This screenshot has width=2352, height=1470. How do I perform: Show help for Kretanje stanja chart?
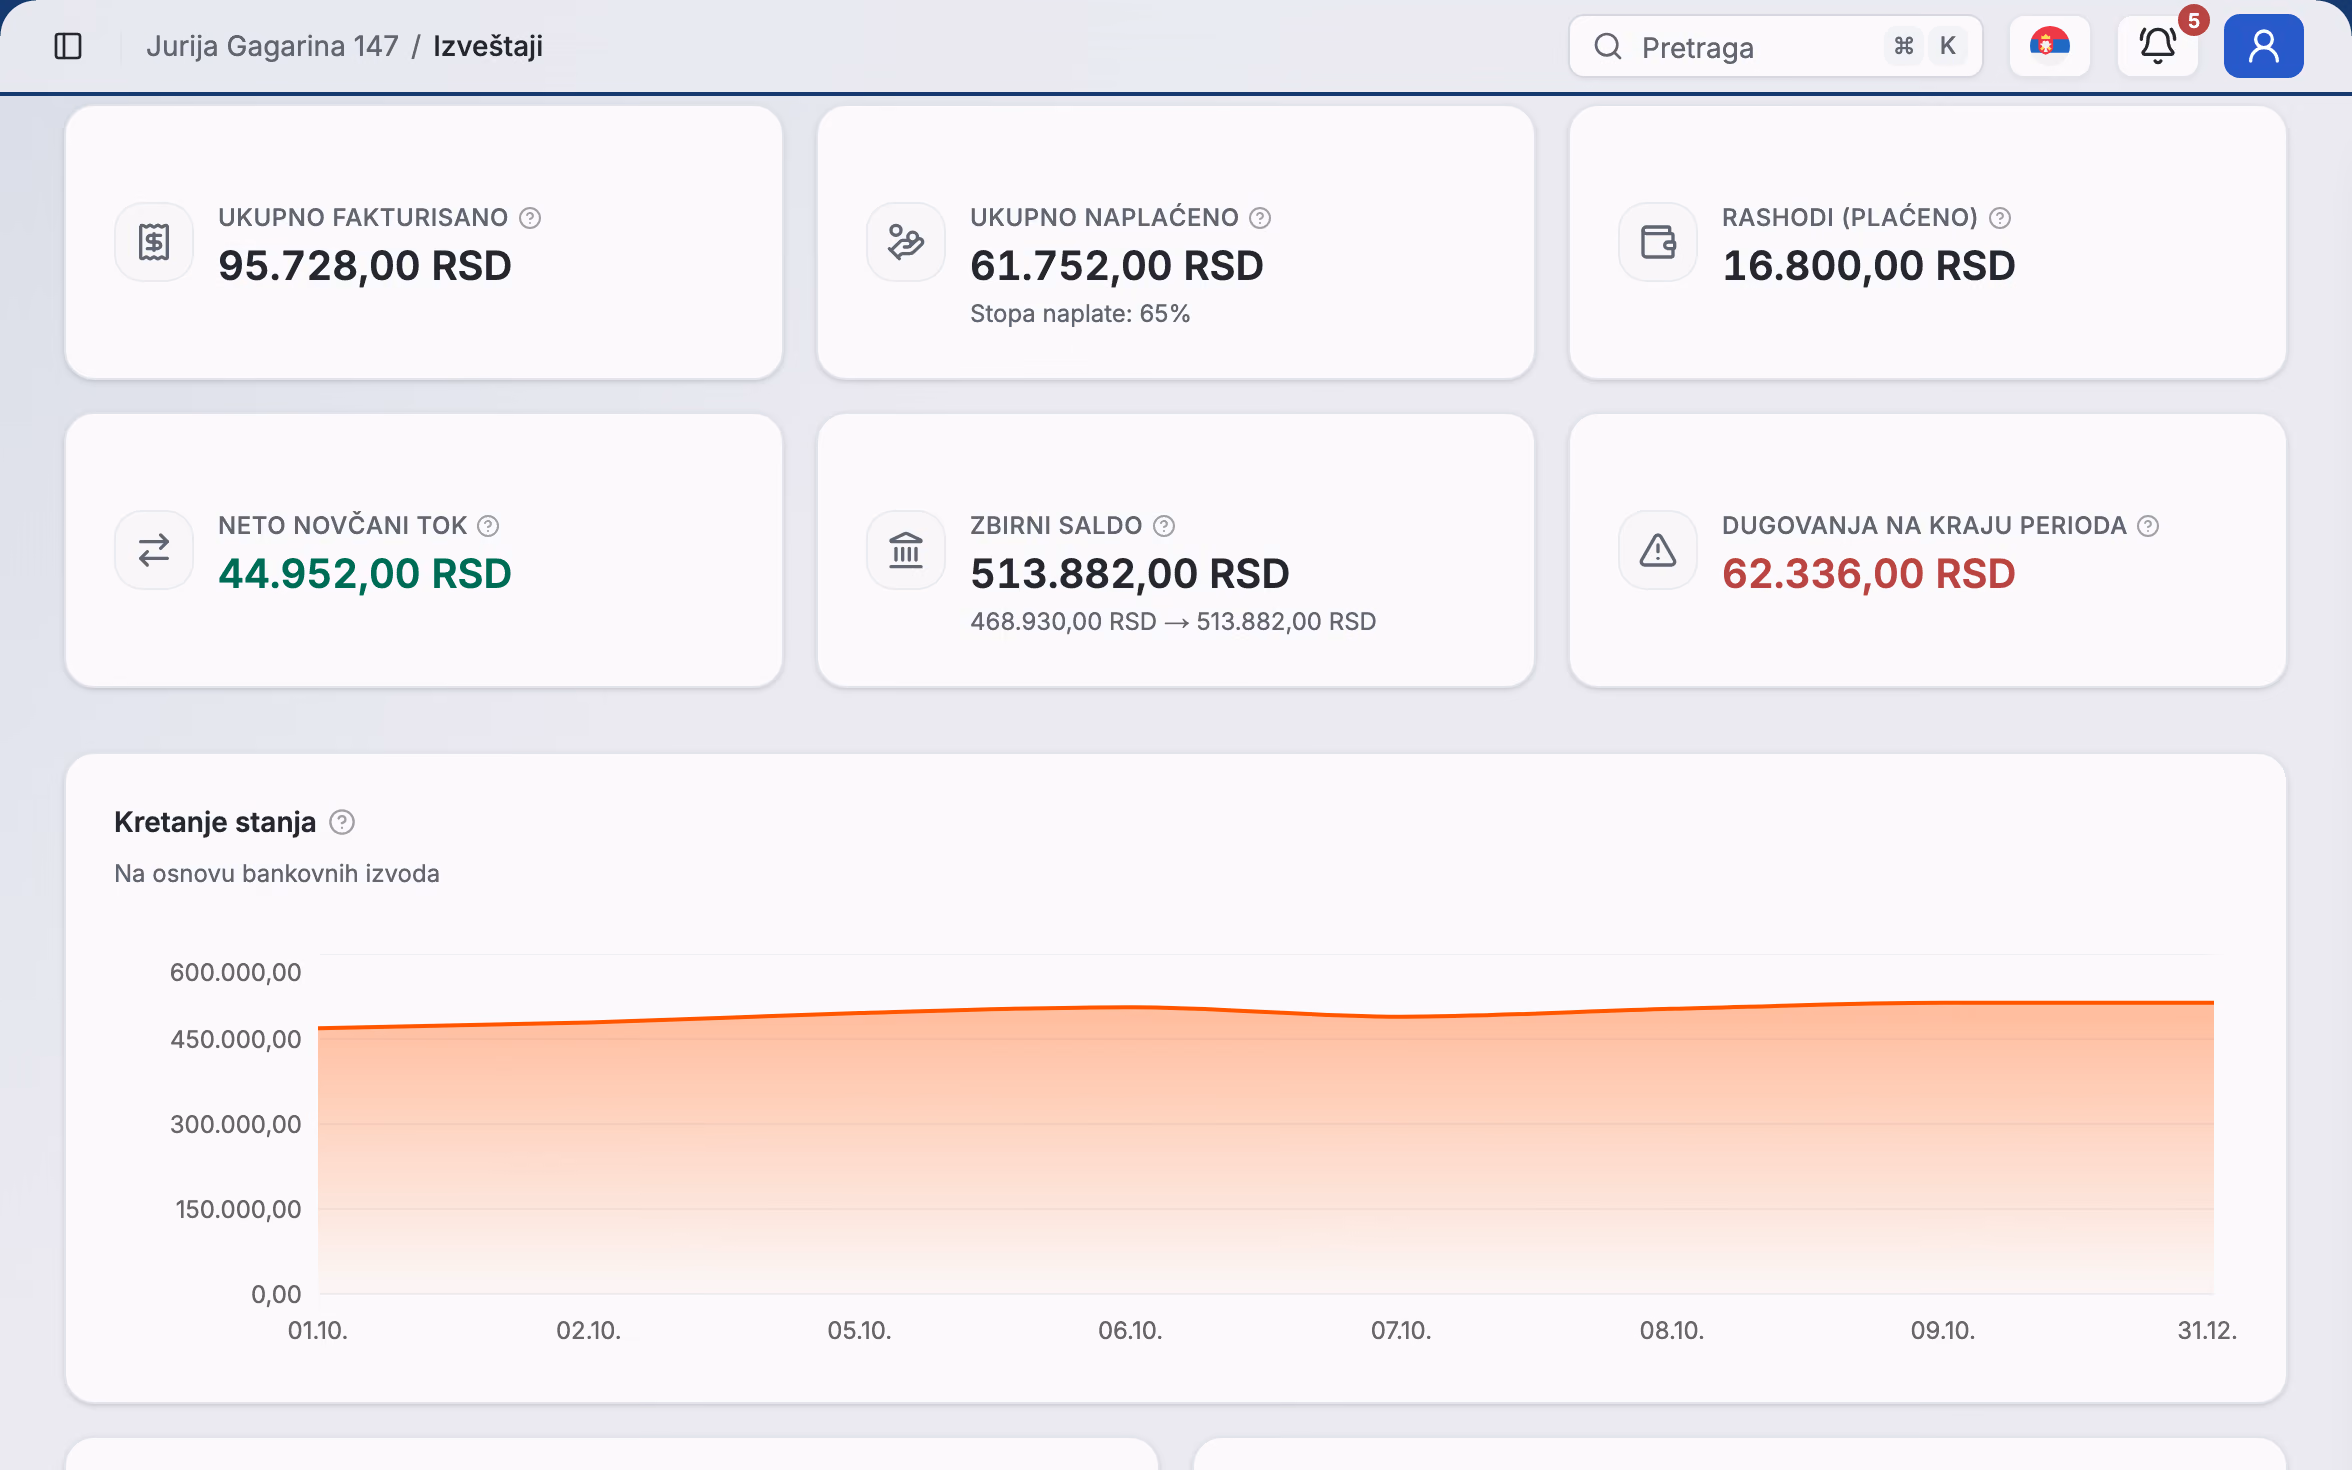tap(342, 822)
